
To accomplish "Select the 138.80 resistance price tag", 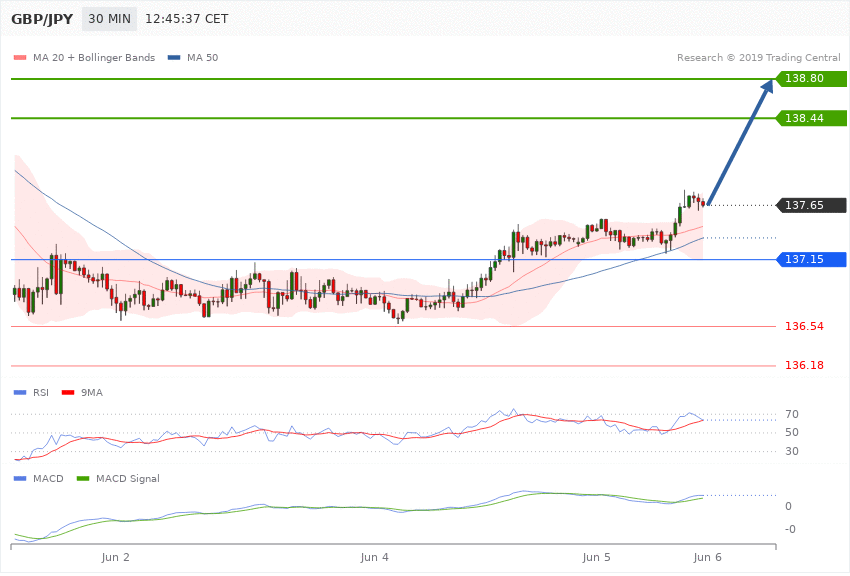I will point(811,79).
